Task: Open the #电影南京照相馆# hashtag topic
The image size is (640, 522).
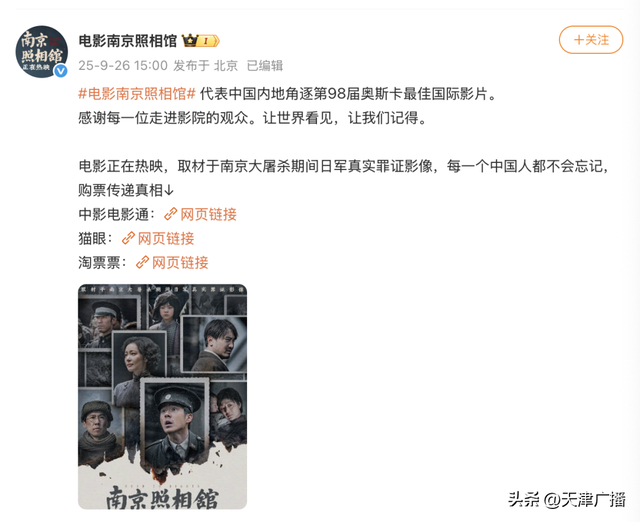Action: 137,94
